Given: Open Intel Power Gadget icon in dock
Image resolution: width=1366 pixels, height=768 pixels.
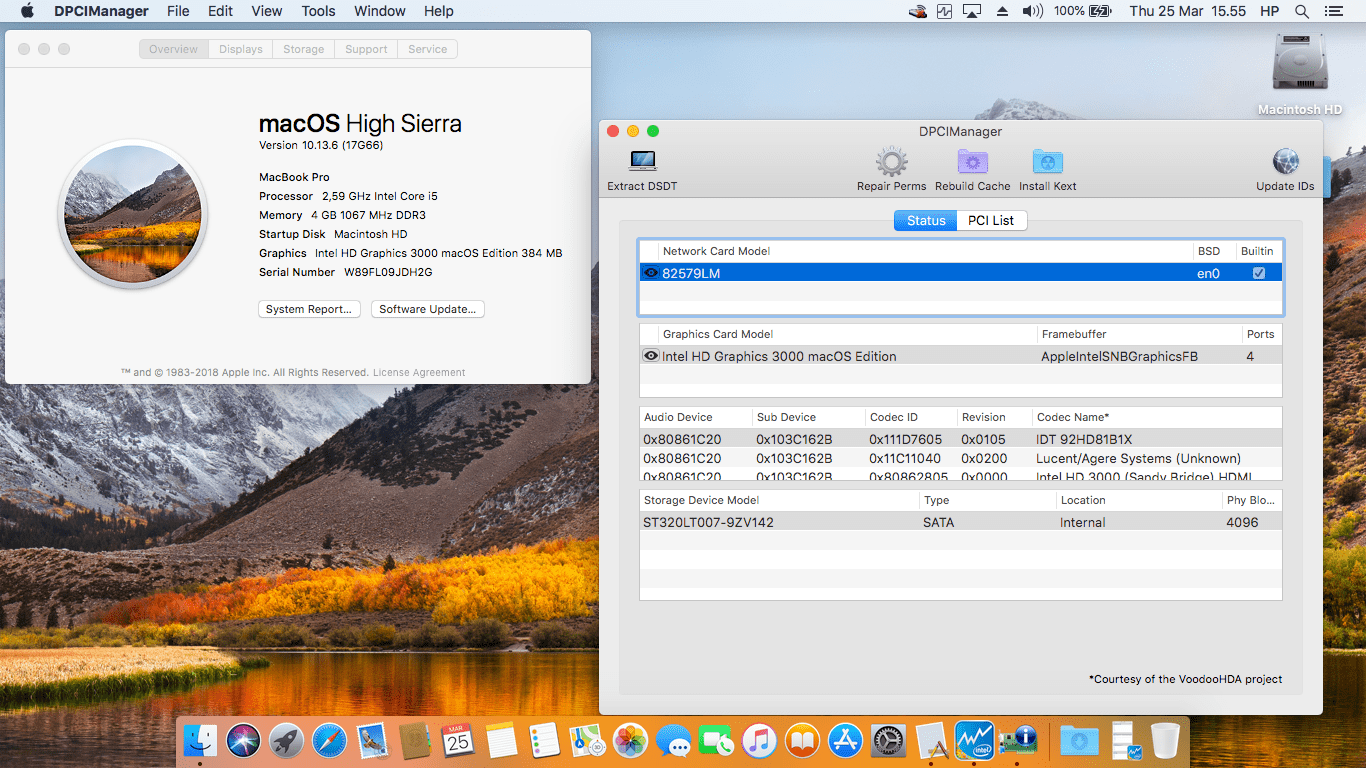Looking at the screenshot, I should coord(974,741).
